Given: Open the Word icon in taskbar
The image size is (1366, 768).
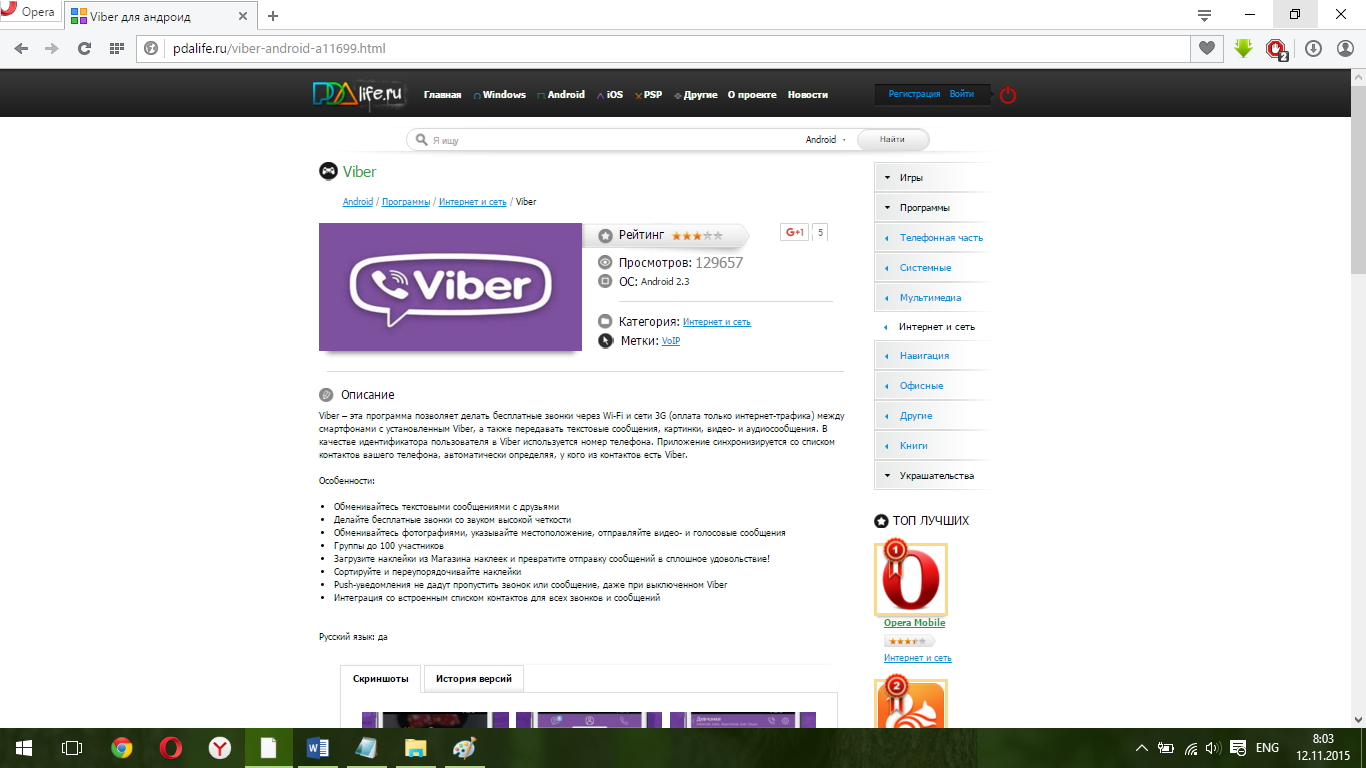Looking at the screenshot, I should pos(318,748).
